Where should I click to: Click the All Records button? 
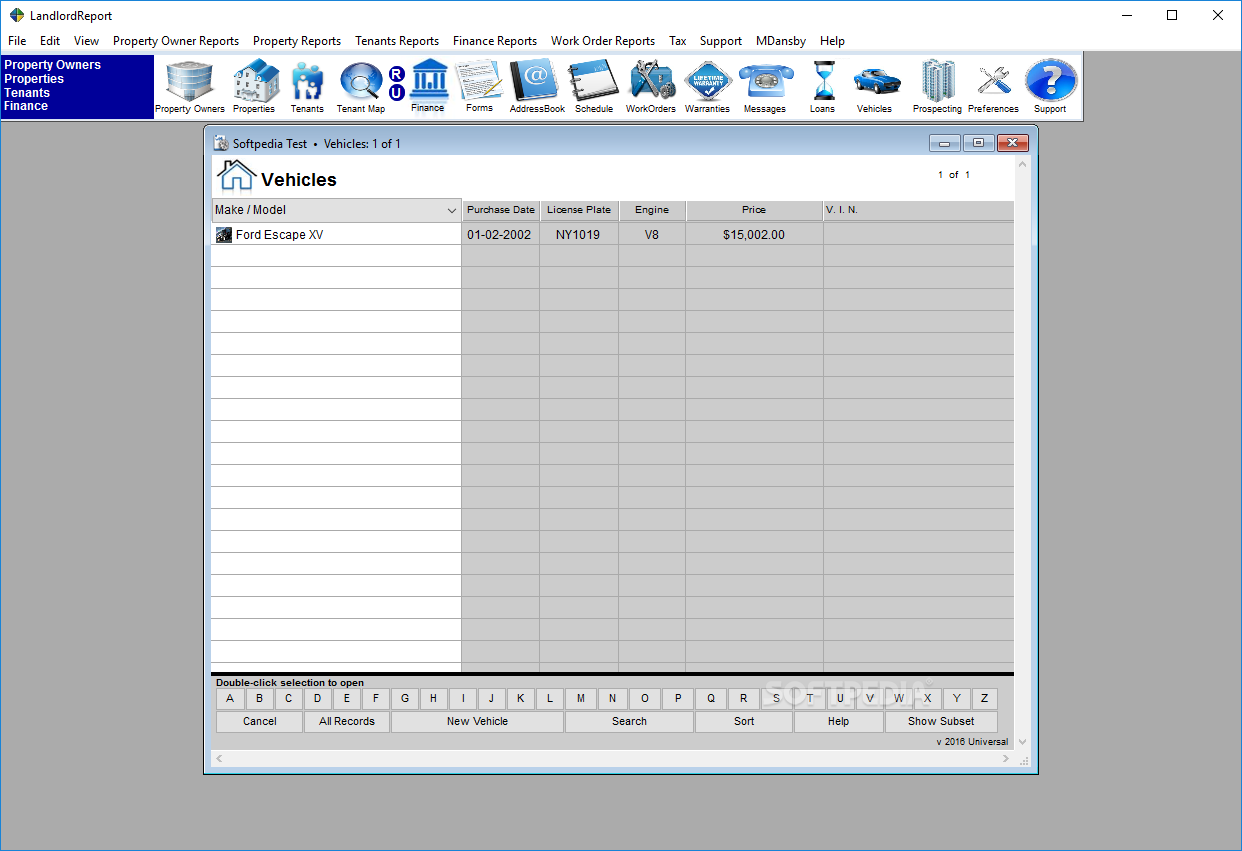coord(347,721)
